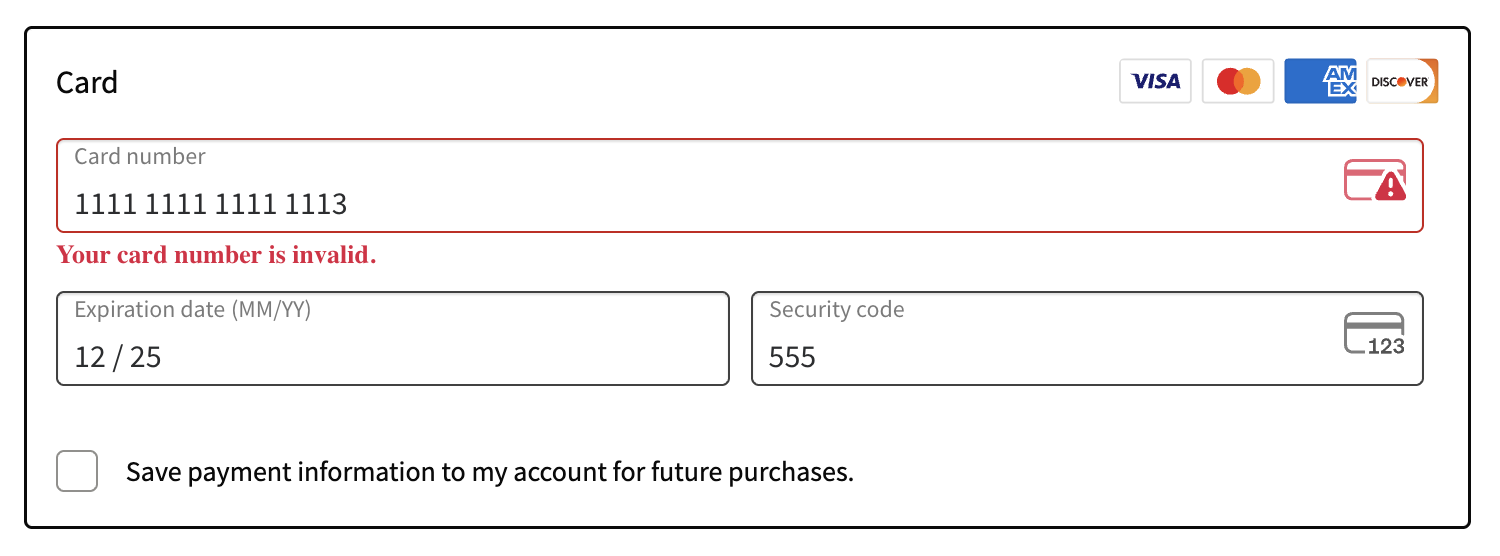Click the 'Card' section heading
This screenshot has height=556, width=1500.
(87, 82)
